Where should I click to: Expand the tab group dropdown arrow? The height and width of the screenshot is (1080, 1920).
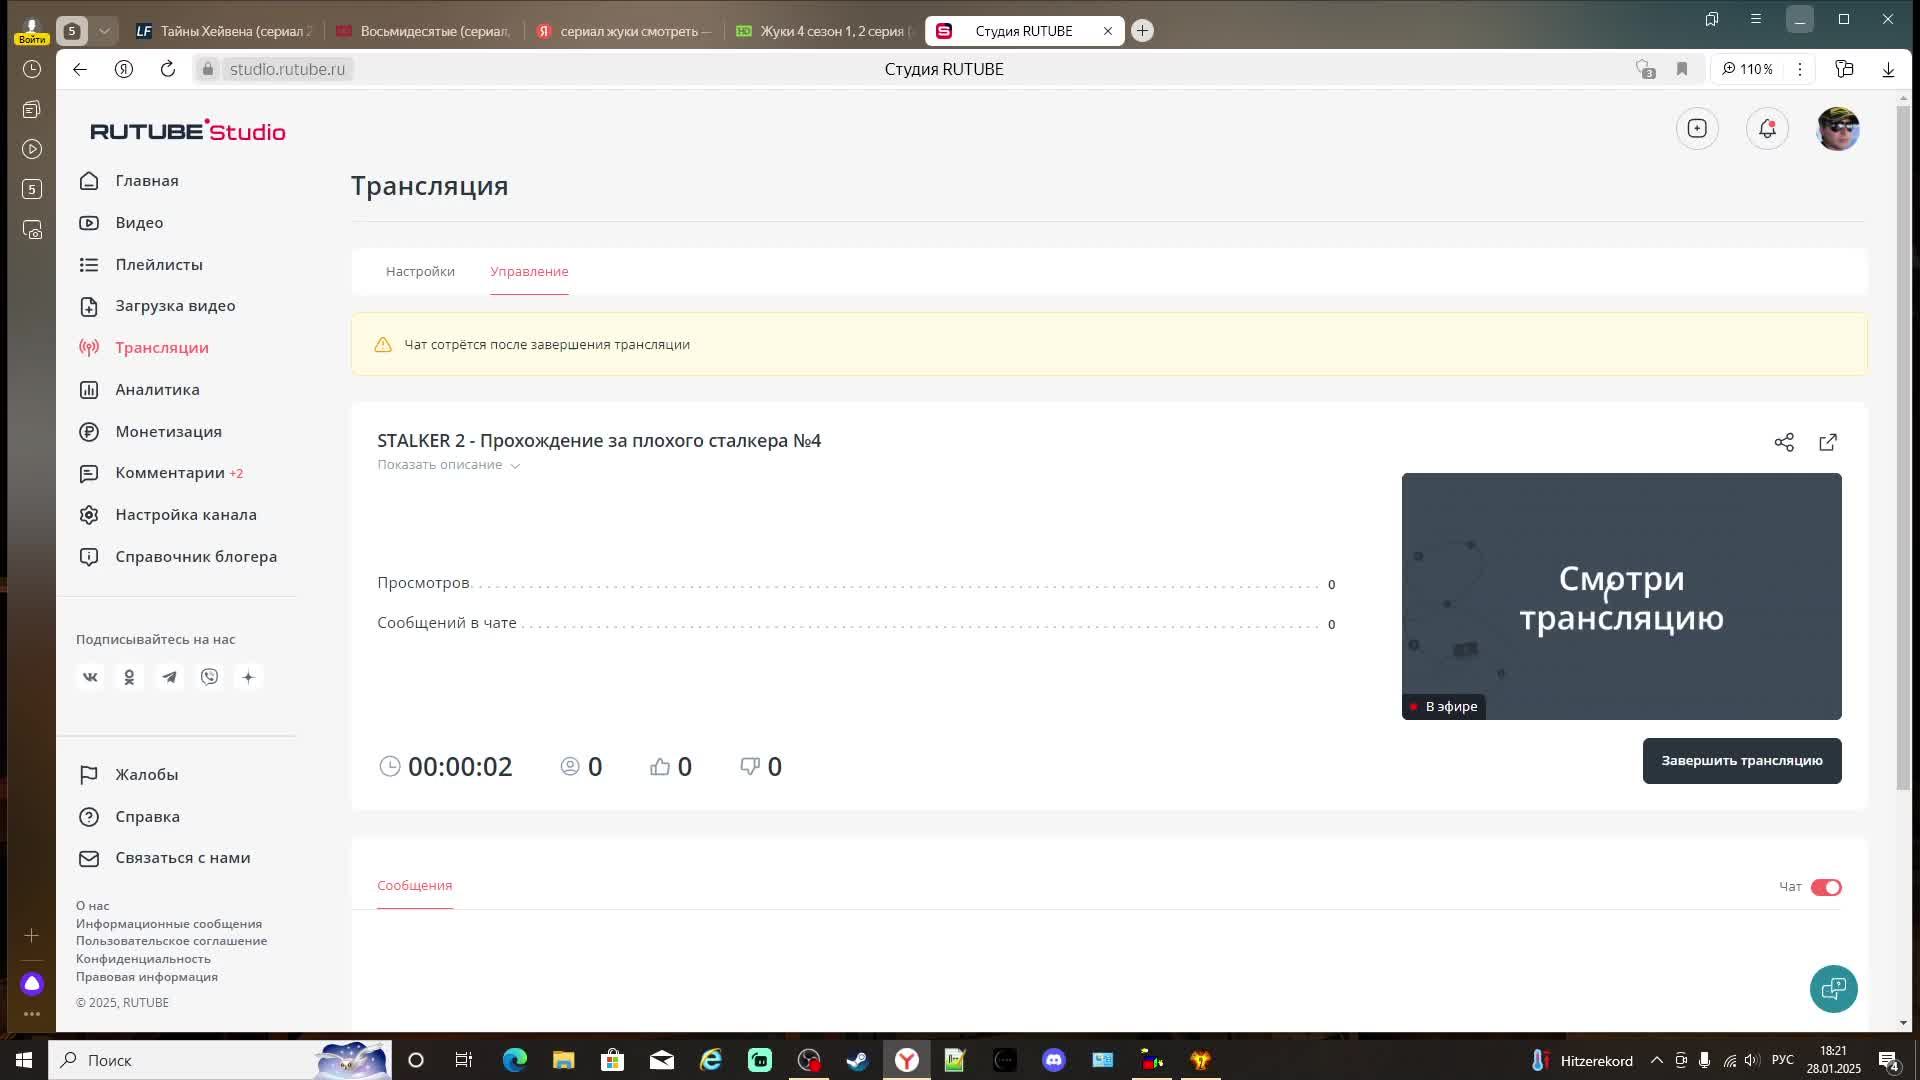(x=104, y=31)
